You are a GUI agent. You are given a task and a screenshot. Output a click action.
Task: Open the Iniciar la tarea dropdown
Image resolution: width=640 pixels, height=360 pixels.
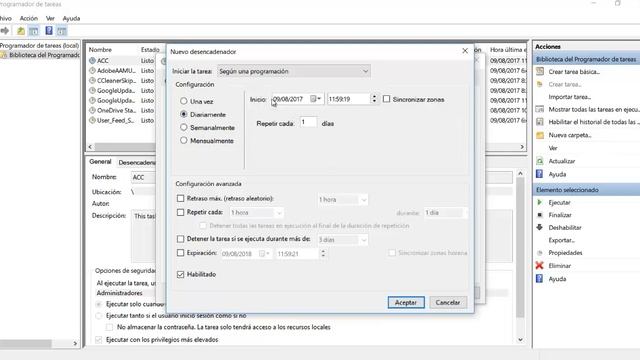pyautogui.click(x=294, y=71)
